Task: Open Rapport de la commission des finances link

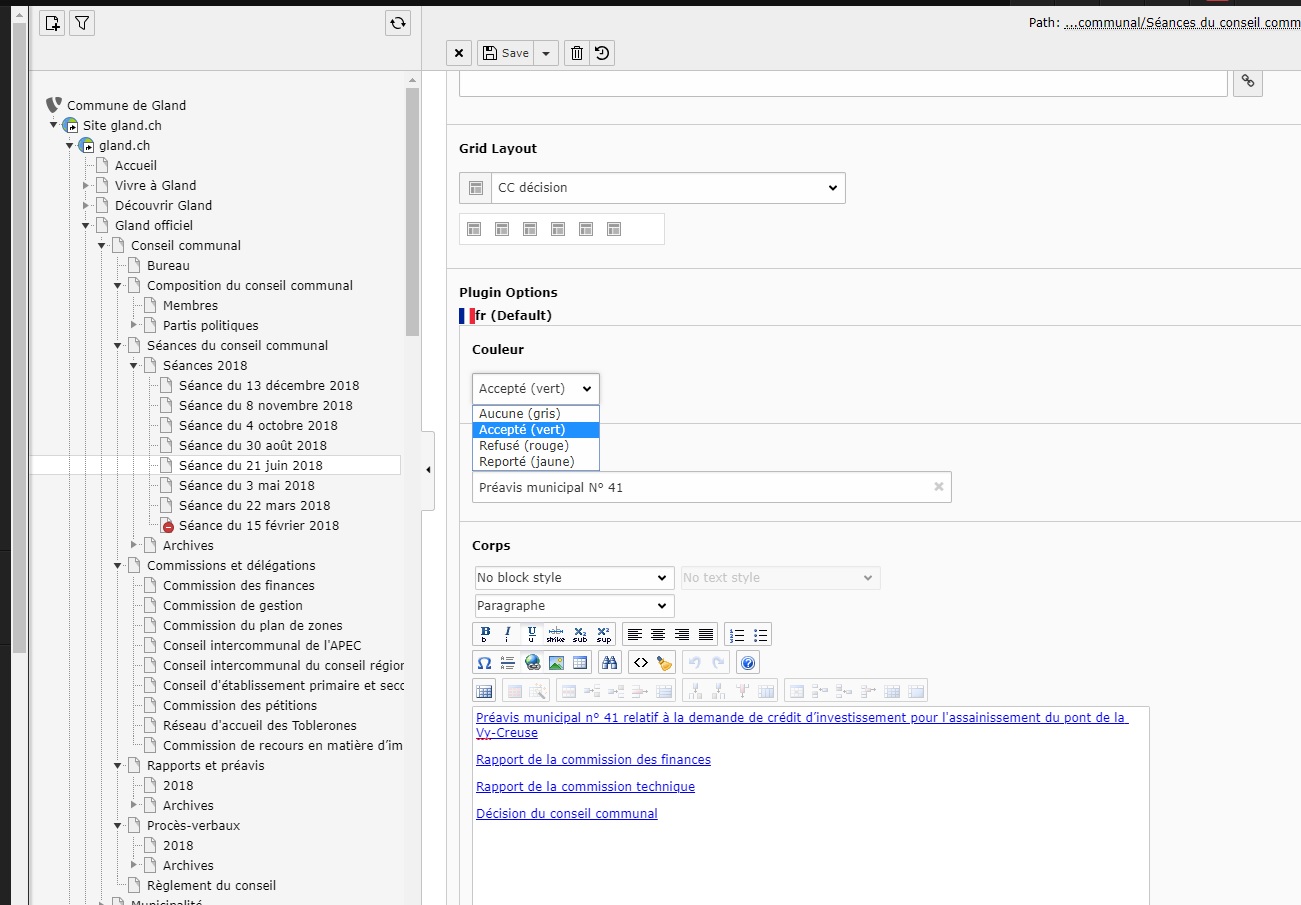Action: [x=593, y=760]
